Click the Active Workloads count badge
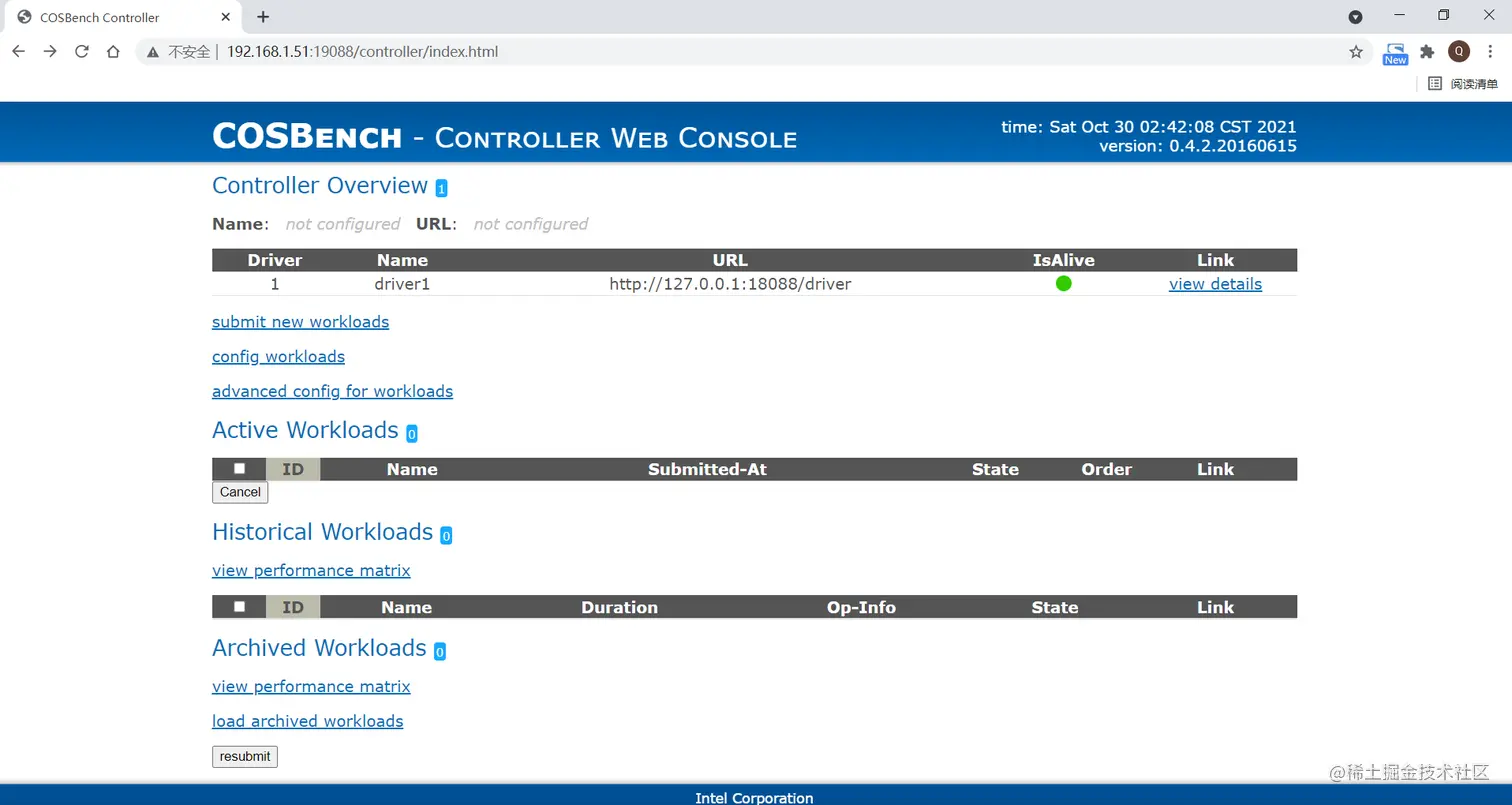Image resolution: width=1512 pixels, height=805 pixels. coord(412,433)
